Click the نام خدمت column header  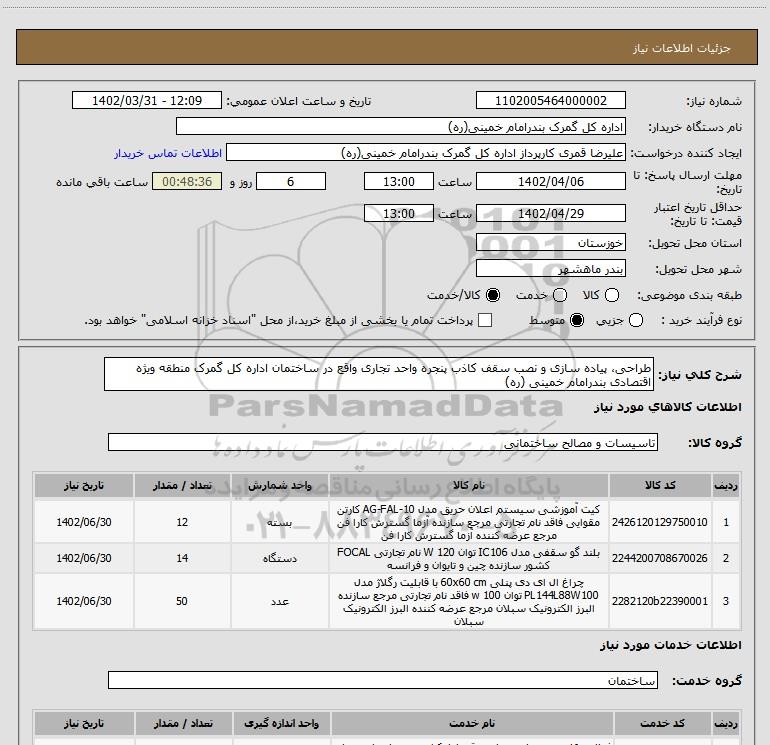472,723
